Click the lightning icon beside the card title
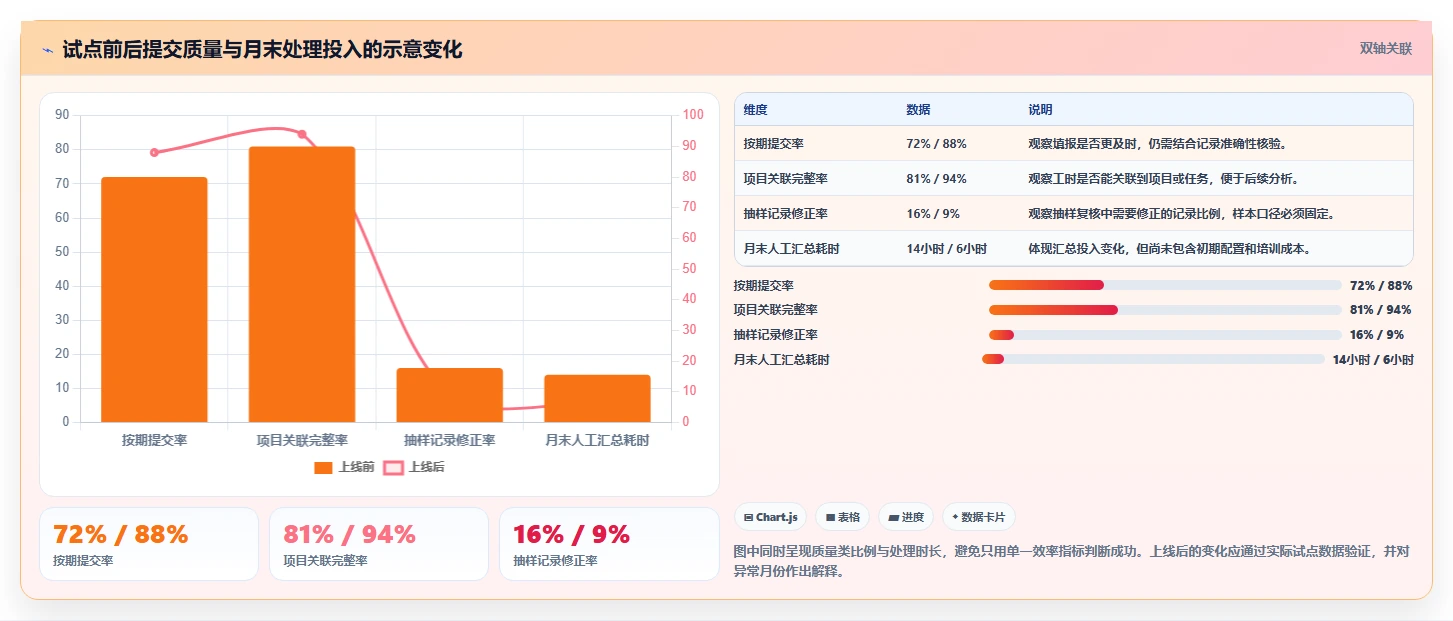The image size is (1453, 621). tap(47, 50)
